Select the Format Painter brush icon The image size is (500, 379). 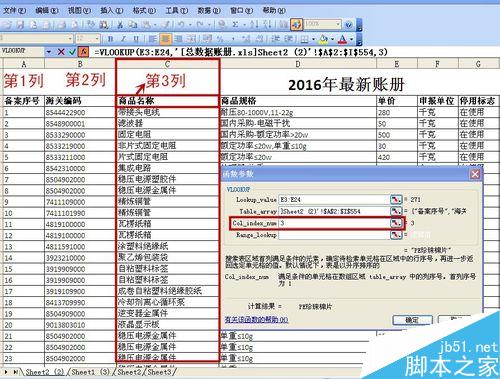(x=166, y=25)
